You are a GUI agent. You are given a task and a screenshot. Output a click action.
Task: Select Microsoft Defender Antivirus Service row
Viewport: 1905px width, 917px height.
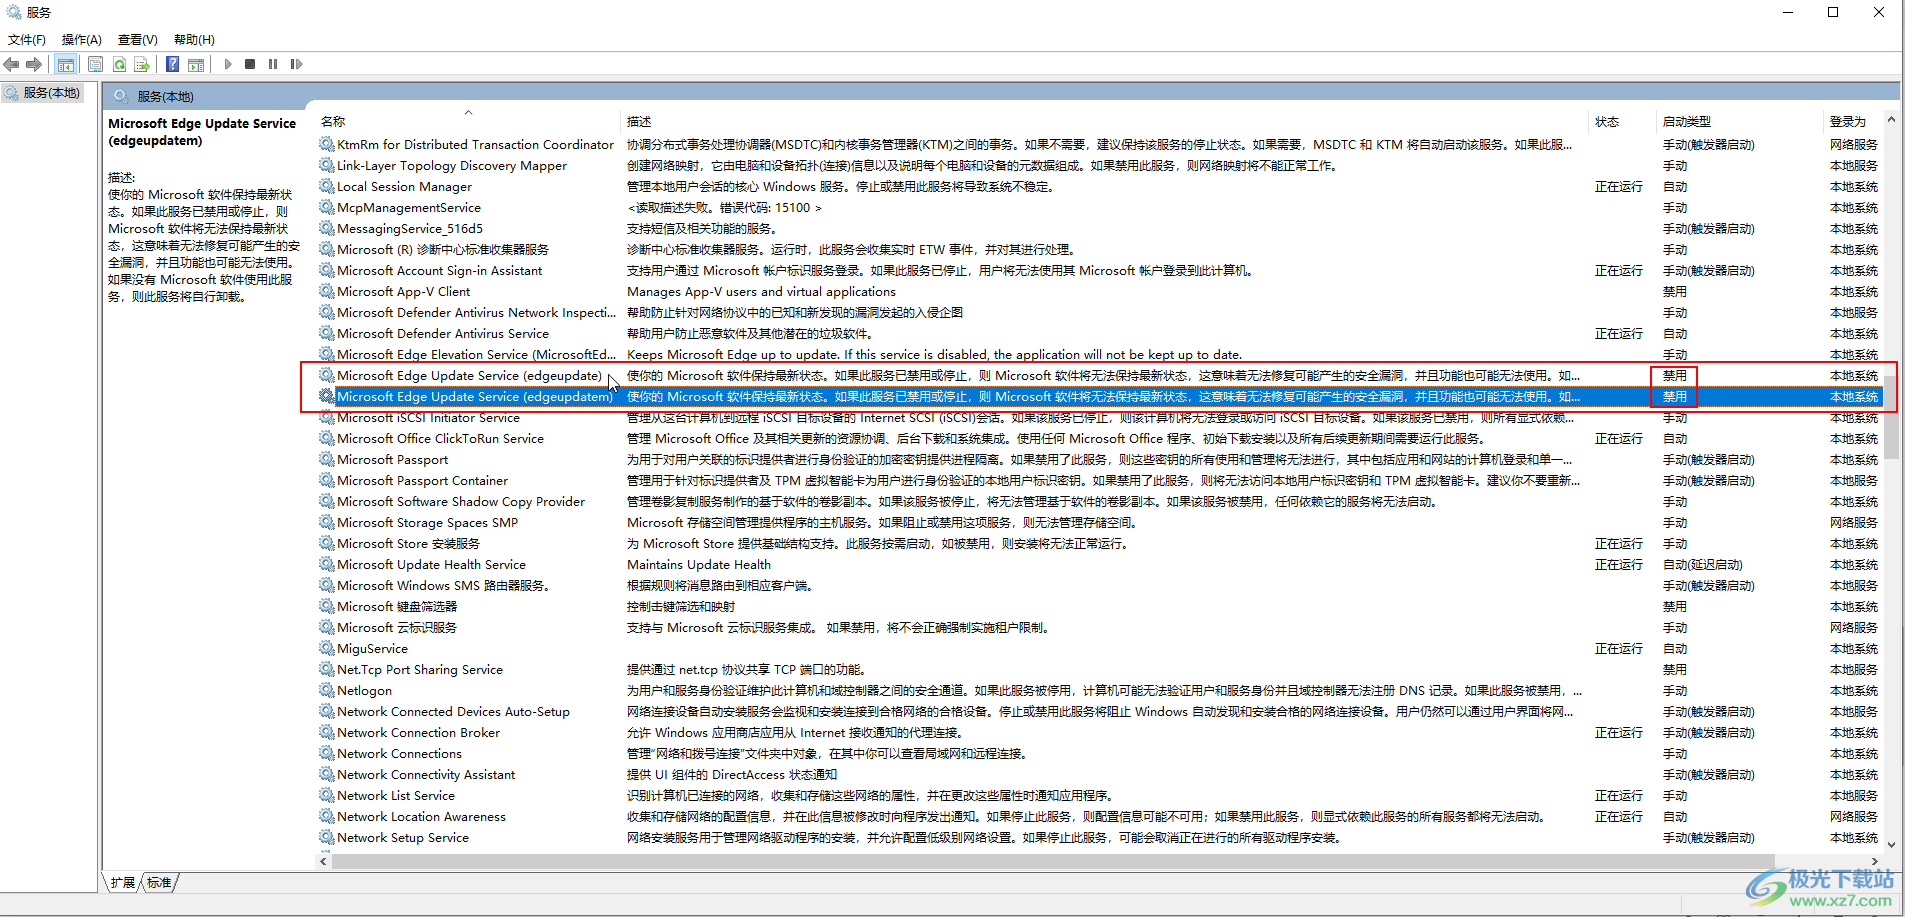pyautogui.click(x=1099, y=334)
